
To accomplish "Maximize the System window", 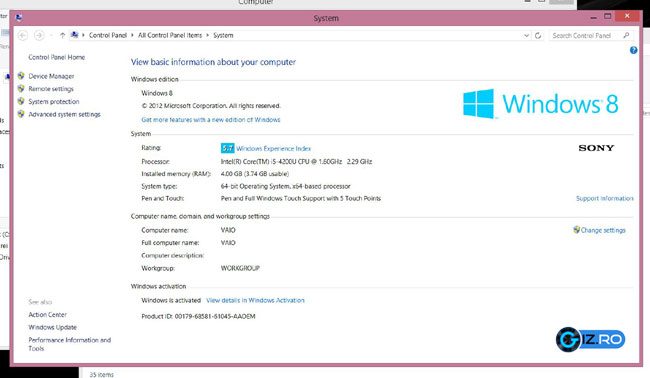I will coord(608,17).
